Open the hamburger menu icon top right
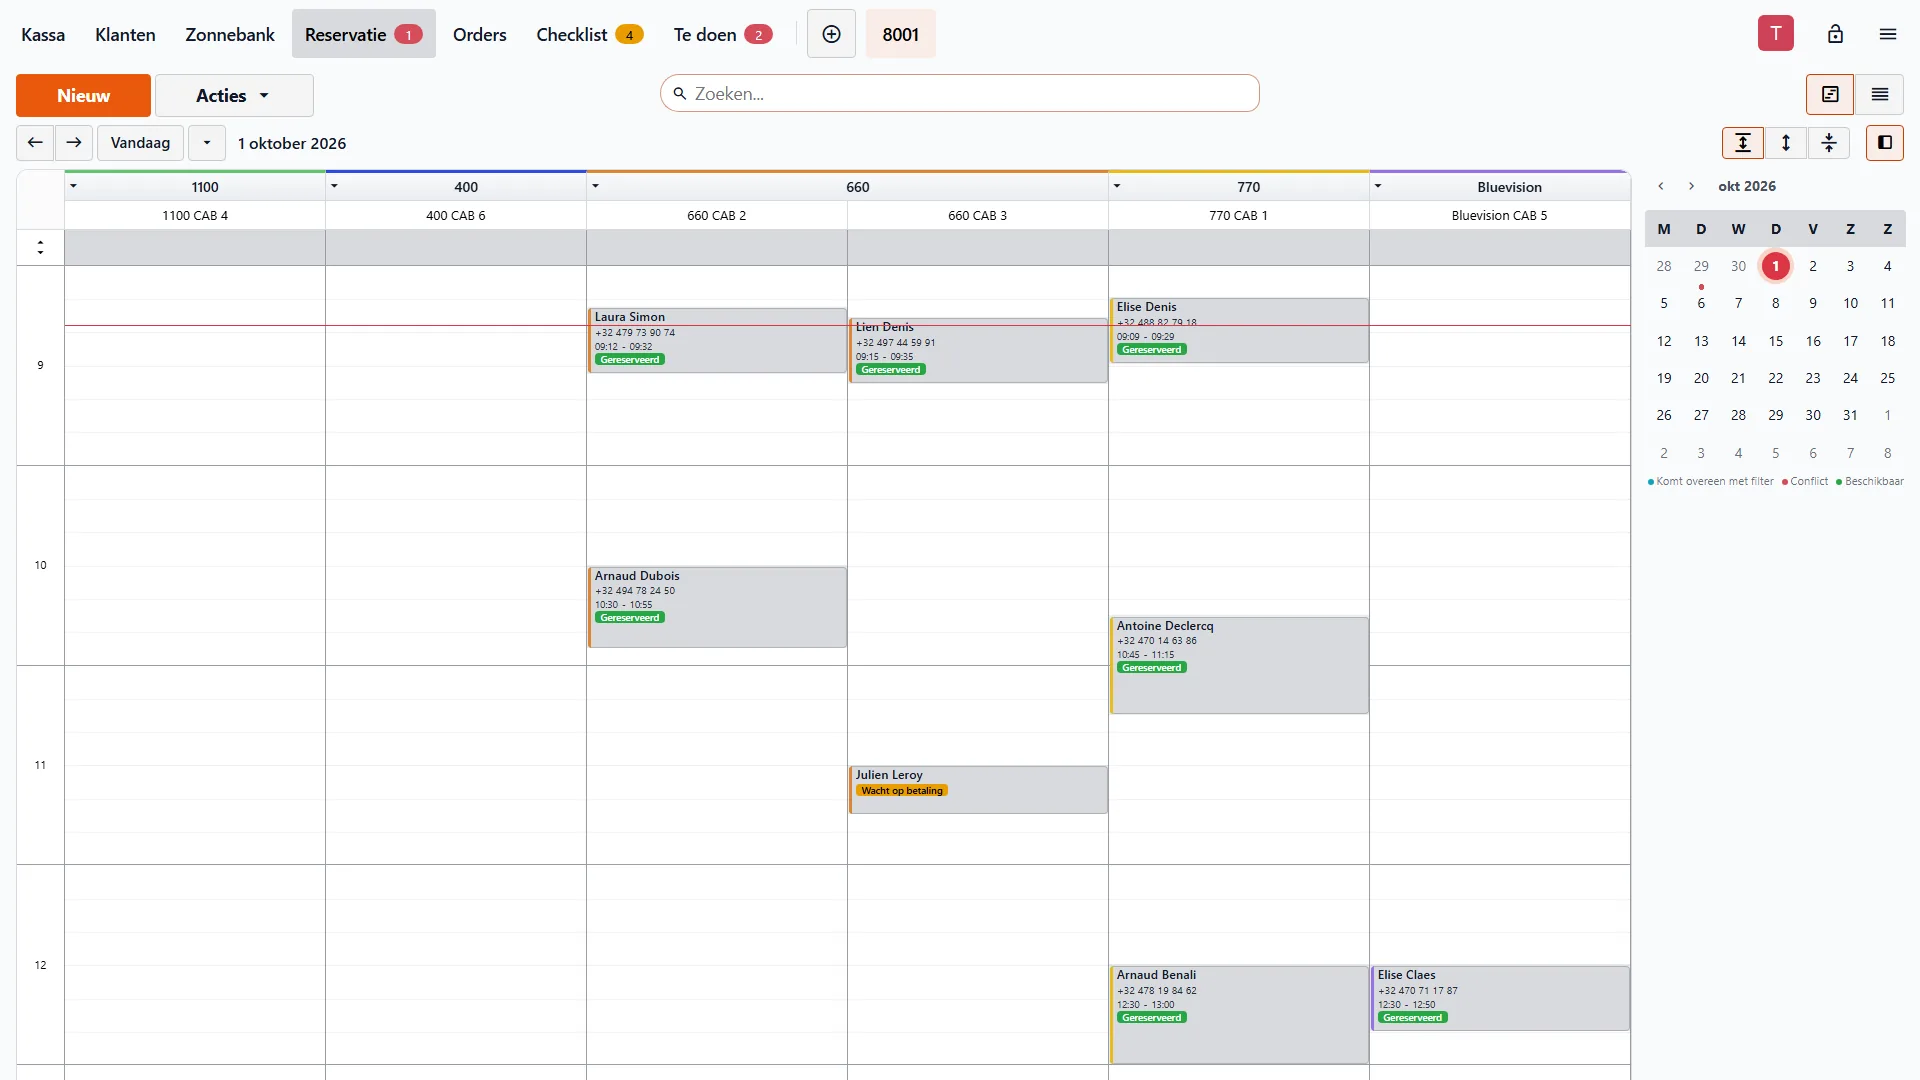 coord(1888,34)
